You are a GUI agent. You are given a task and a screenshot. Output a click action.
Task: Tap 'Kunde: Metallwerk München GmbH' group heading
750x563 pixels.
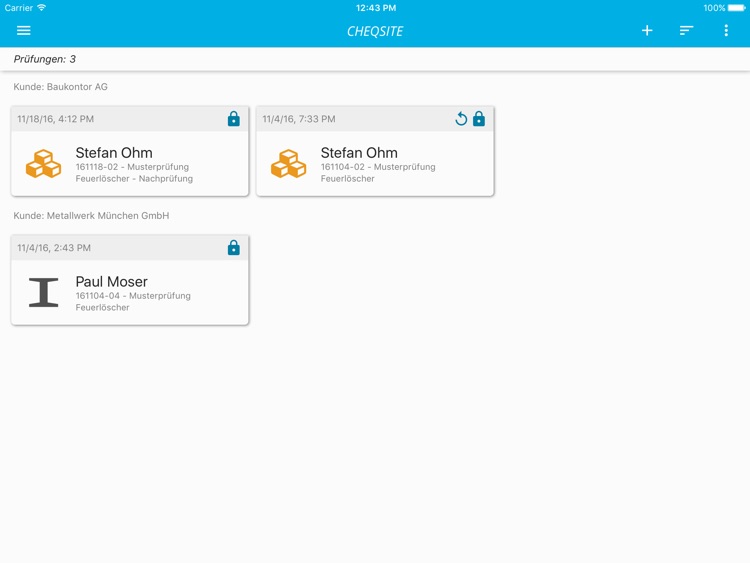(x=91, y=216)
